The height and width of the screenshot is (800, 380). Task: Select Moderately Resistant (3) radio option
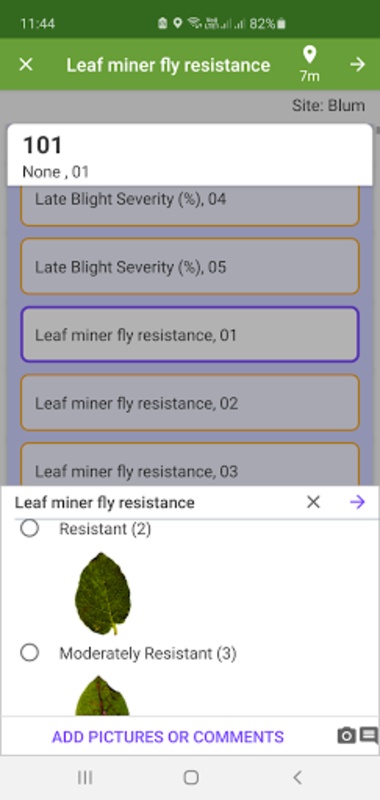(x=30, y=653)
